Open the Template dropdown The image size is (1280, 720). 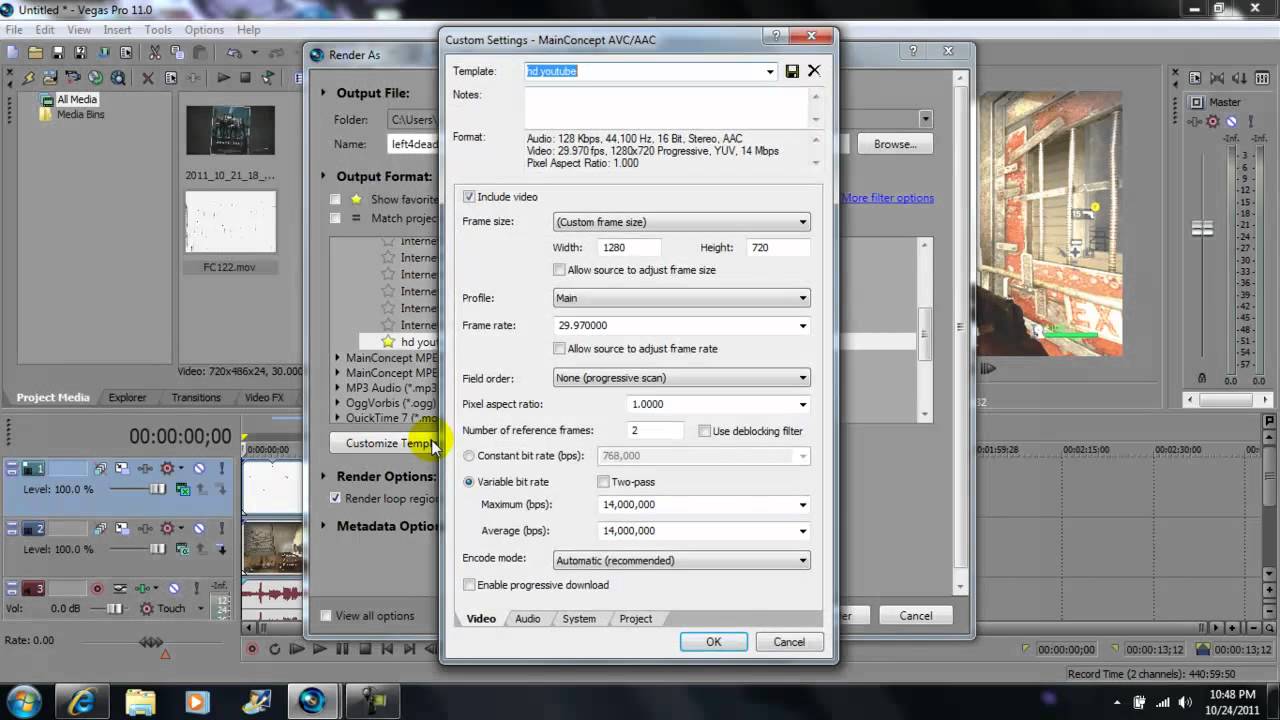pyautogui.click(x=770, y=71)
